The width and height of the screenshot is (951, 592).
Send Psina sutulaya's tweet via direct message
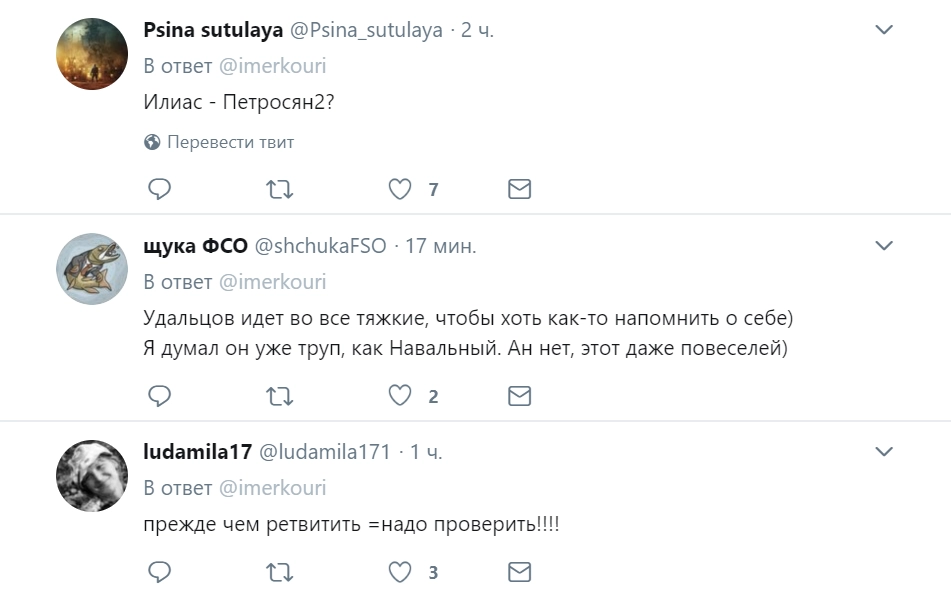519,189
